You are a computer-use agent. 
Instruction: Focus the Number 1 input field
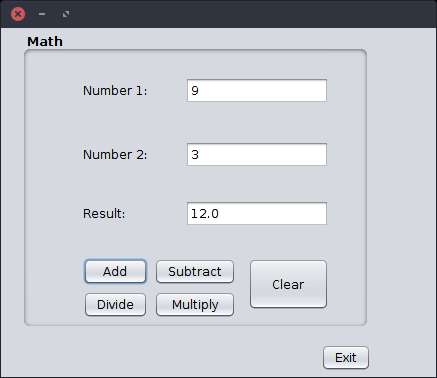[x=257, y=90]
